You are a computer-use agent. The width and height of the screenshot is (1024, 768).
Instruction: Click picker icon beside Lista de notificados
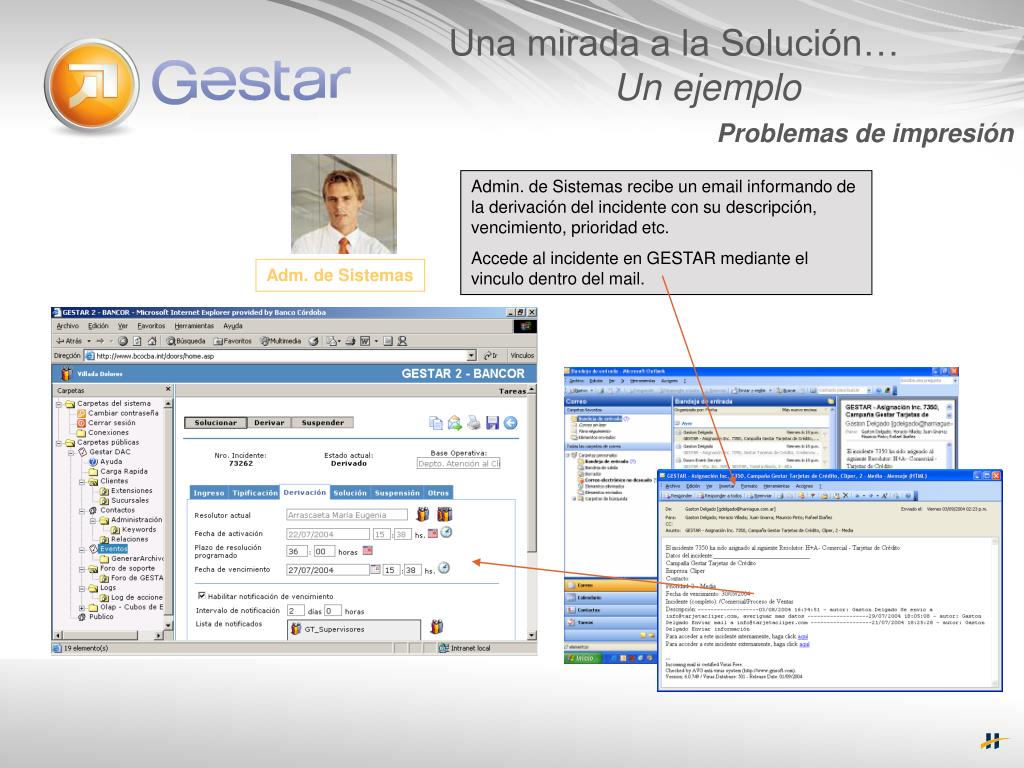pyautogui.click(x=437, y=627)
